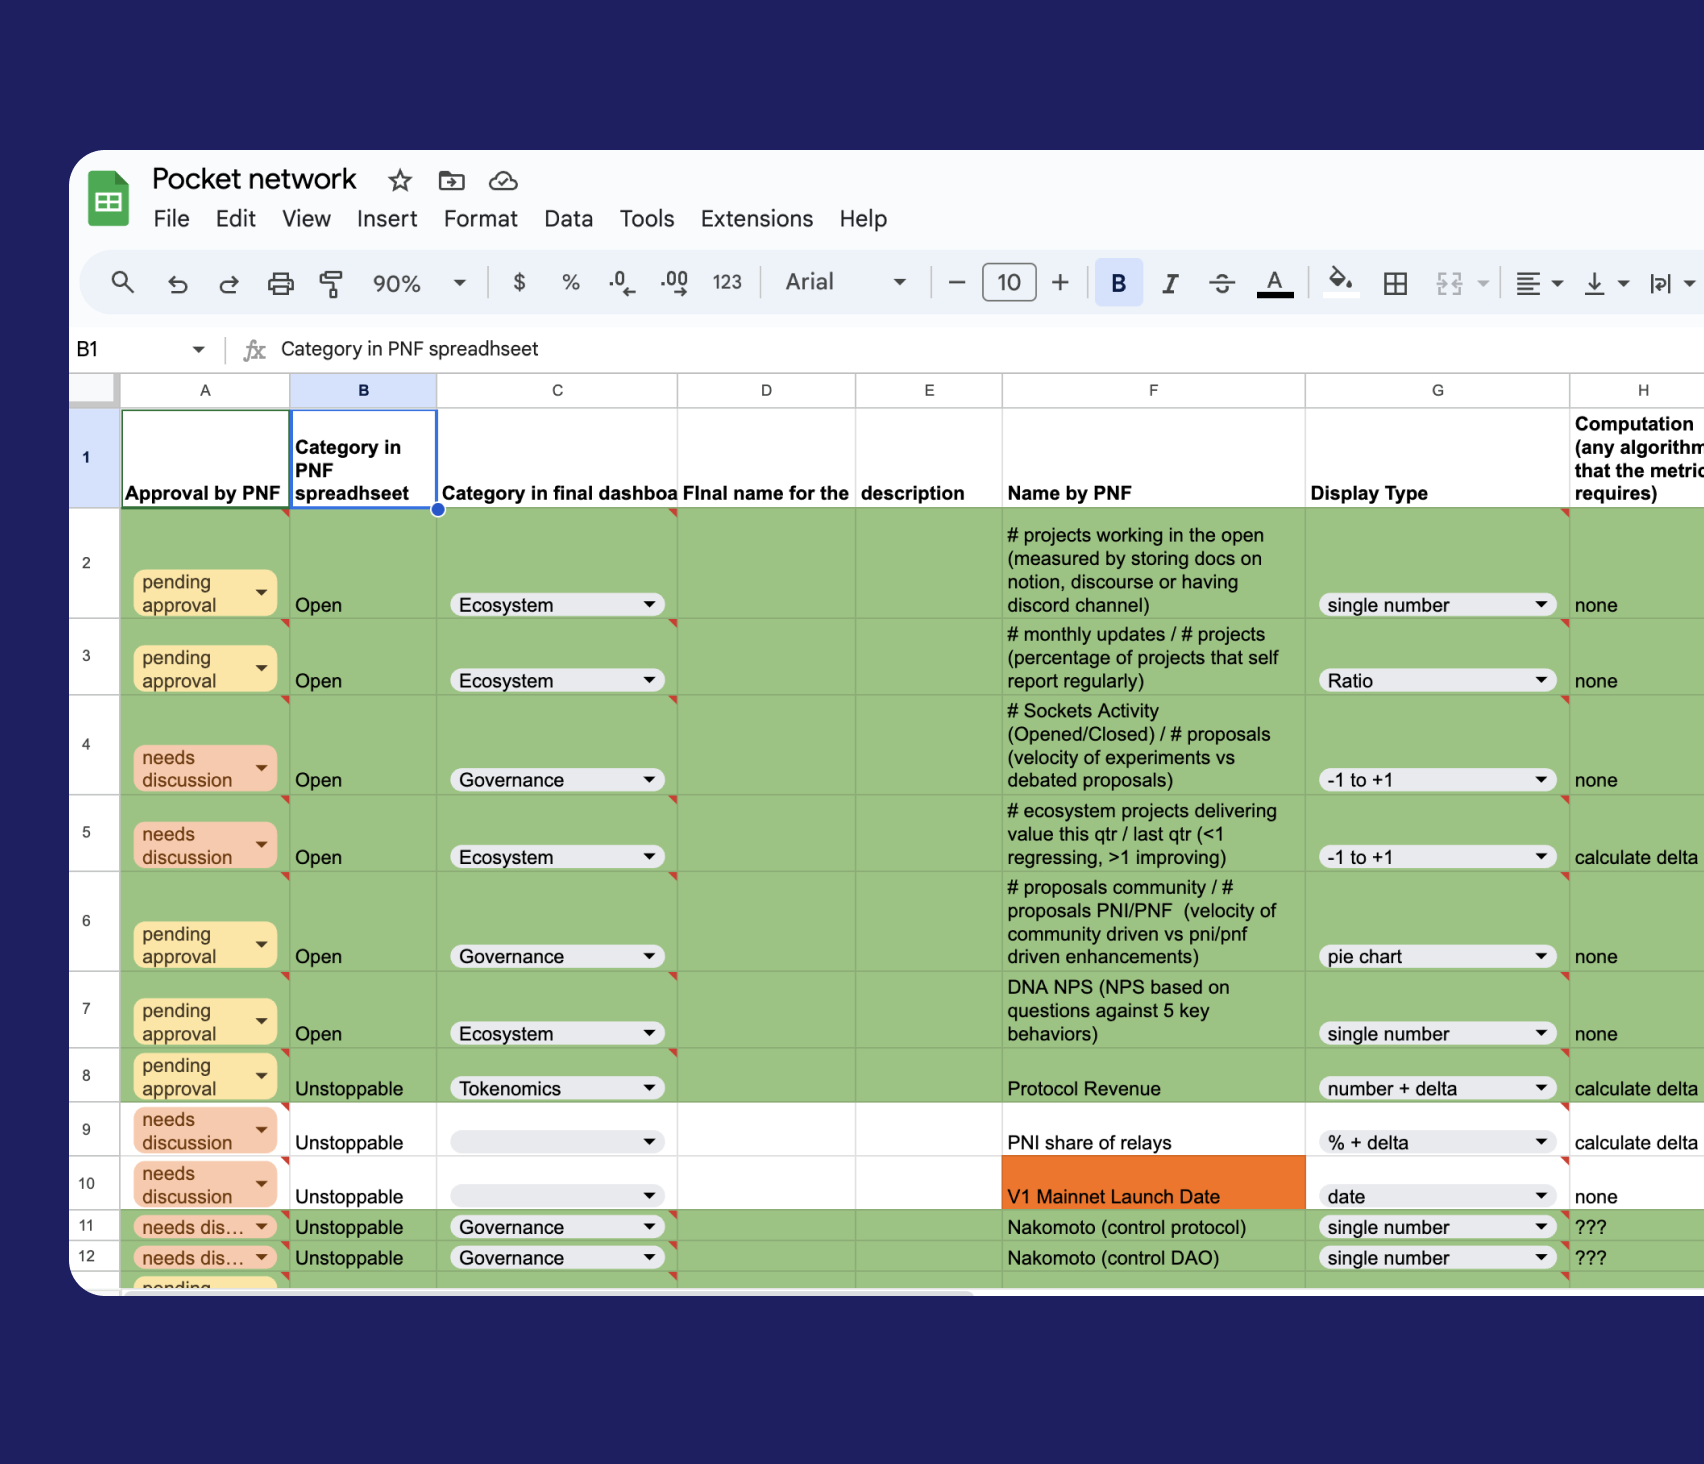The width and height of the screenshot is (1704, 1464).
Task: Open horizontal align options
Action: point(1539,283)
